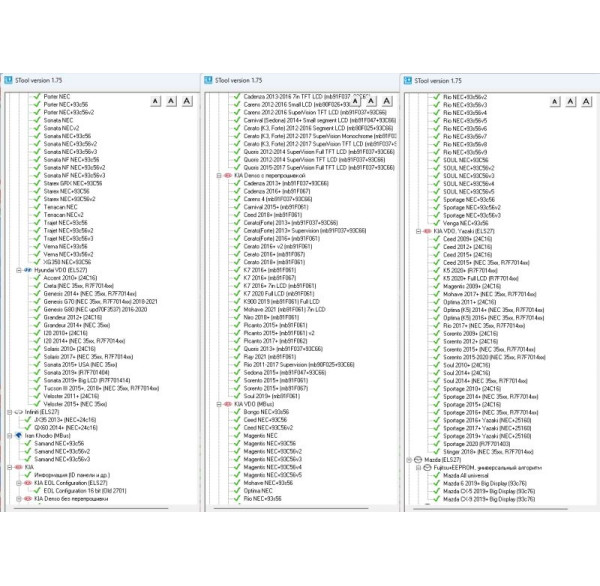
Task: Collapse the Hyundai VDO (ELS27) tree node
Action: pos(17,270)
